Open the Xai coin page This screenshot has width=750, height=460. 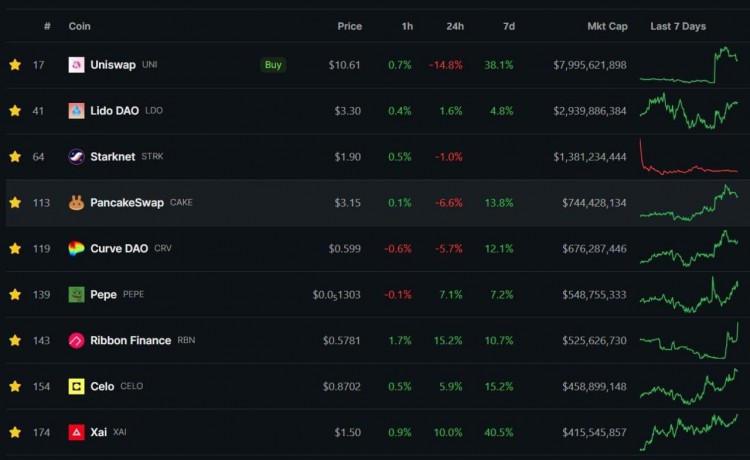tap(99, 432)
